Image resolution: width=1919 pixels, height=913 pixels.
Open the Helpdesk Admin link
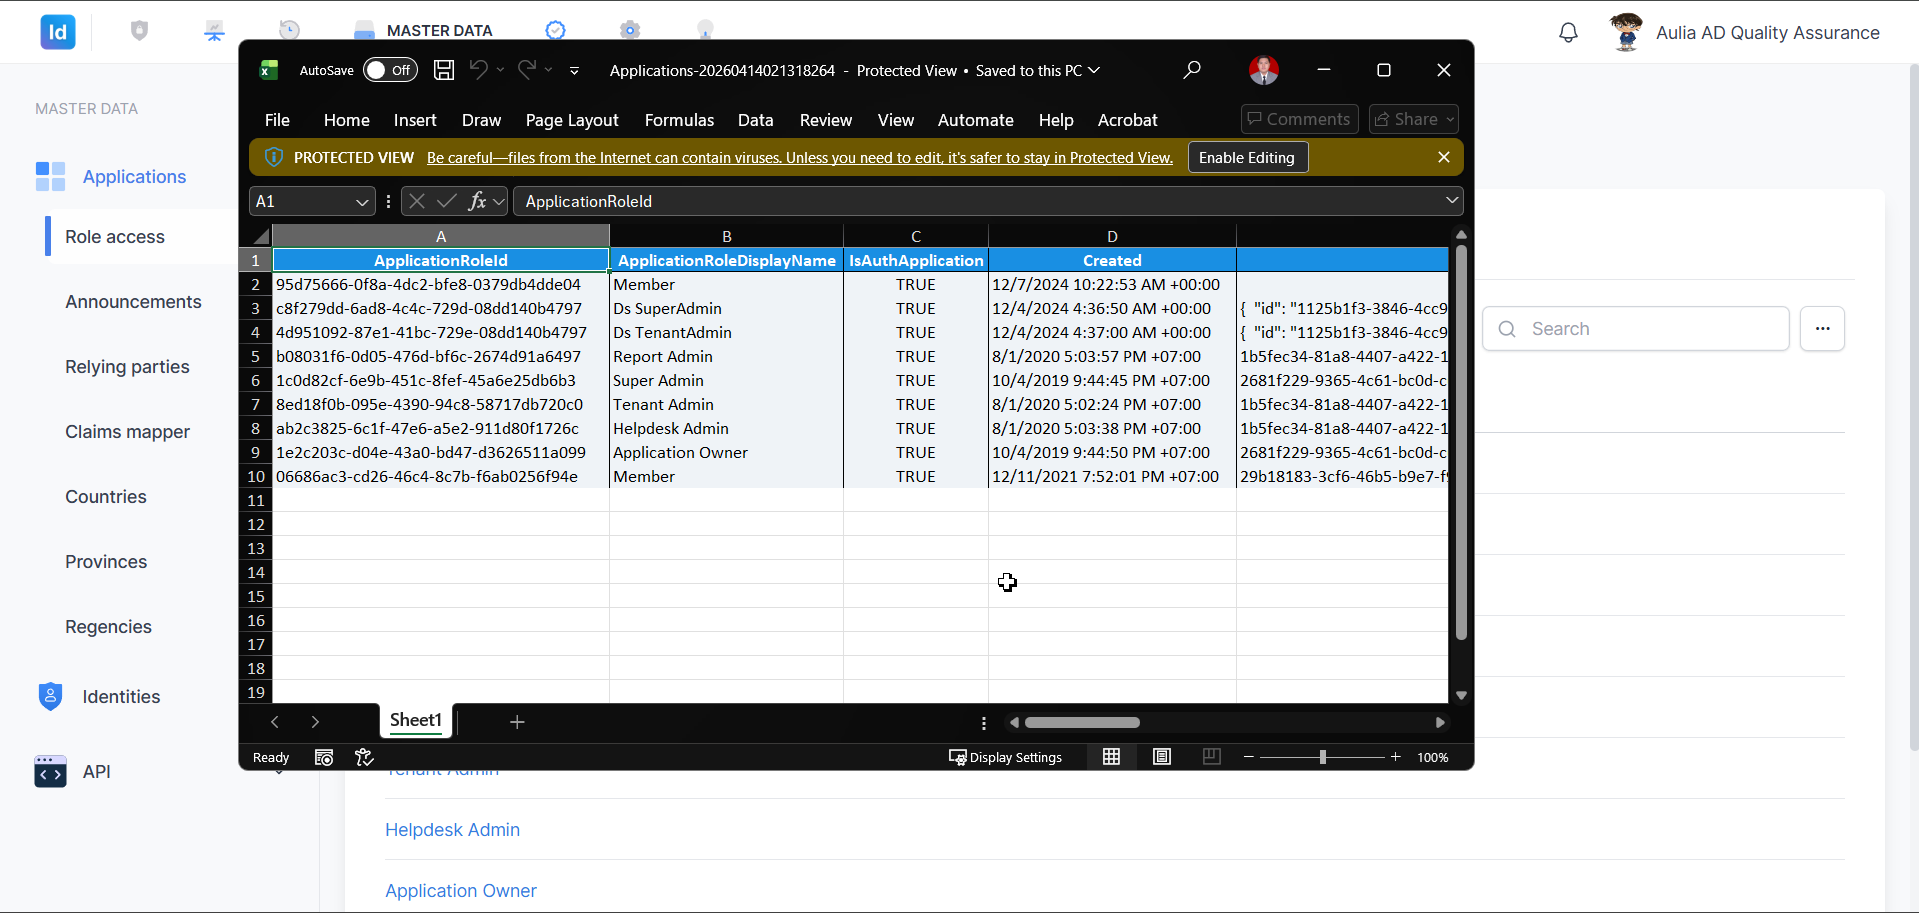tap(452, 830)
